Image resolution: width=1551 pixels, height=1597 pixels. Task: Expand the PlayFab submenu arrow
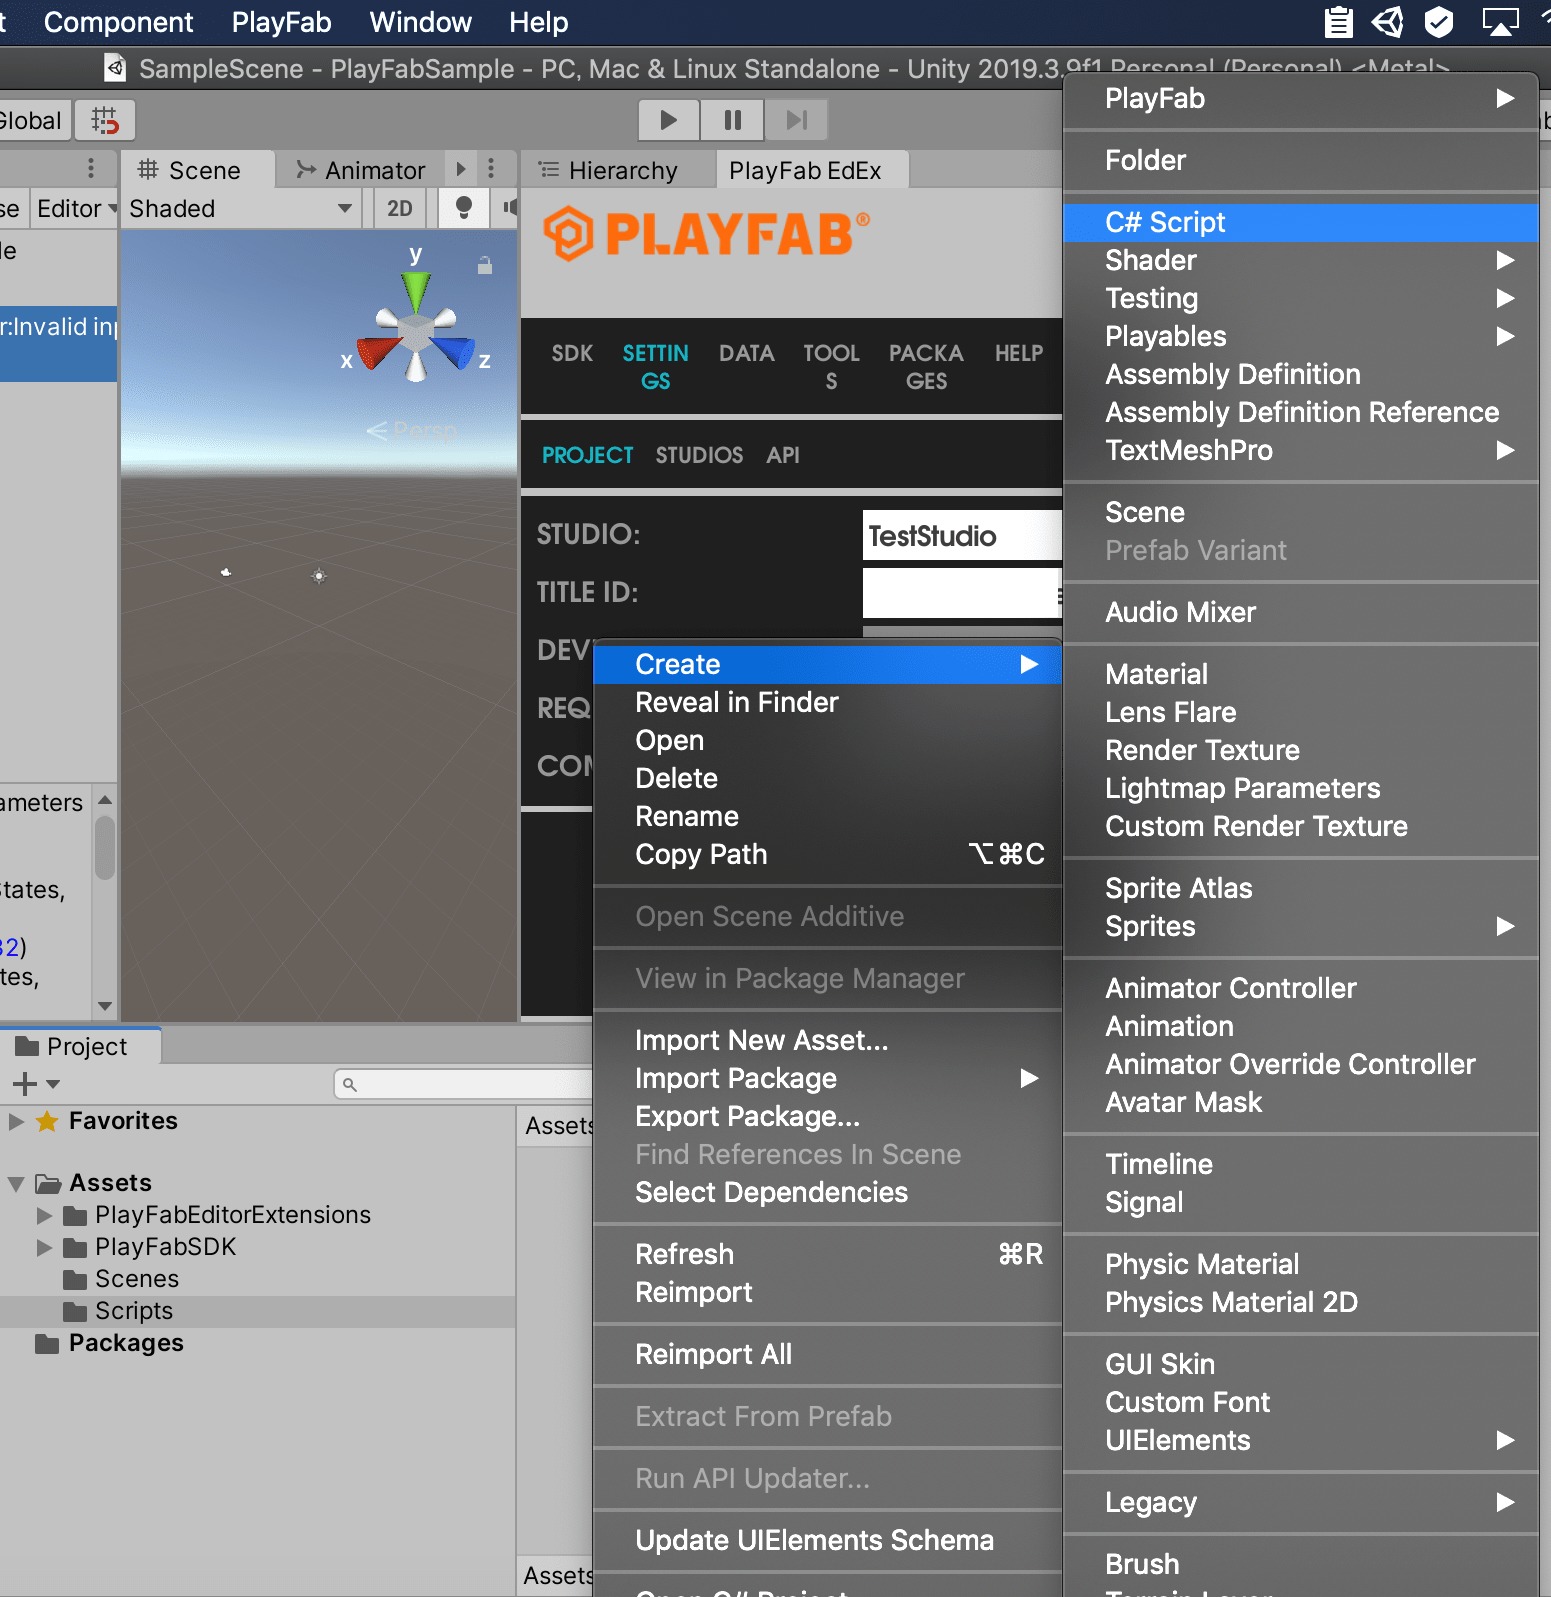point(1504,98)
